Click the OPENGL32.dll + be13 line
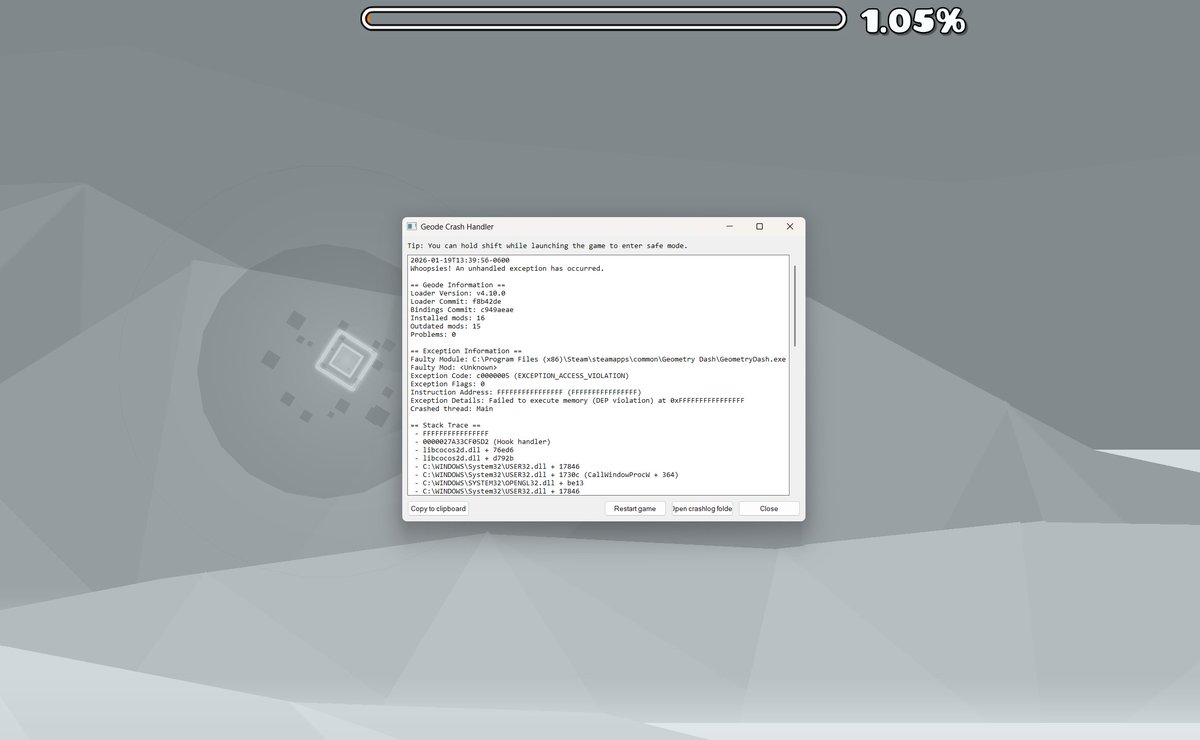Image resolution: width=1200 pixels, height=740 pixels. coord(499,483)
